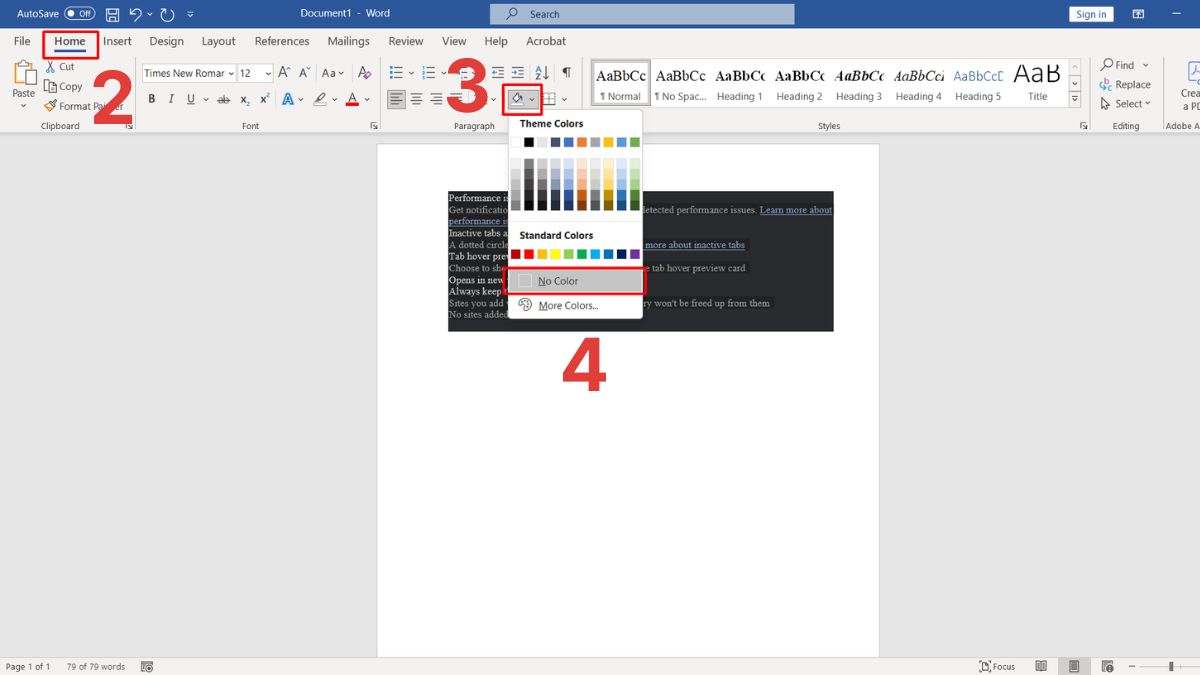Image resolution: width=1200 pixels, height=675 pixels.
Task: Click the Show/Hide paragraph marks icon
Action: pyautogui.click(x=566, y=73)
